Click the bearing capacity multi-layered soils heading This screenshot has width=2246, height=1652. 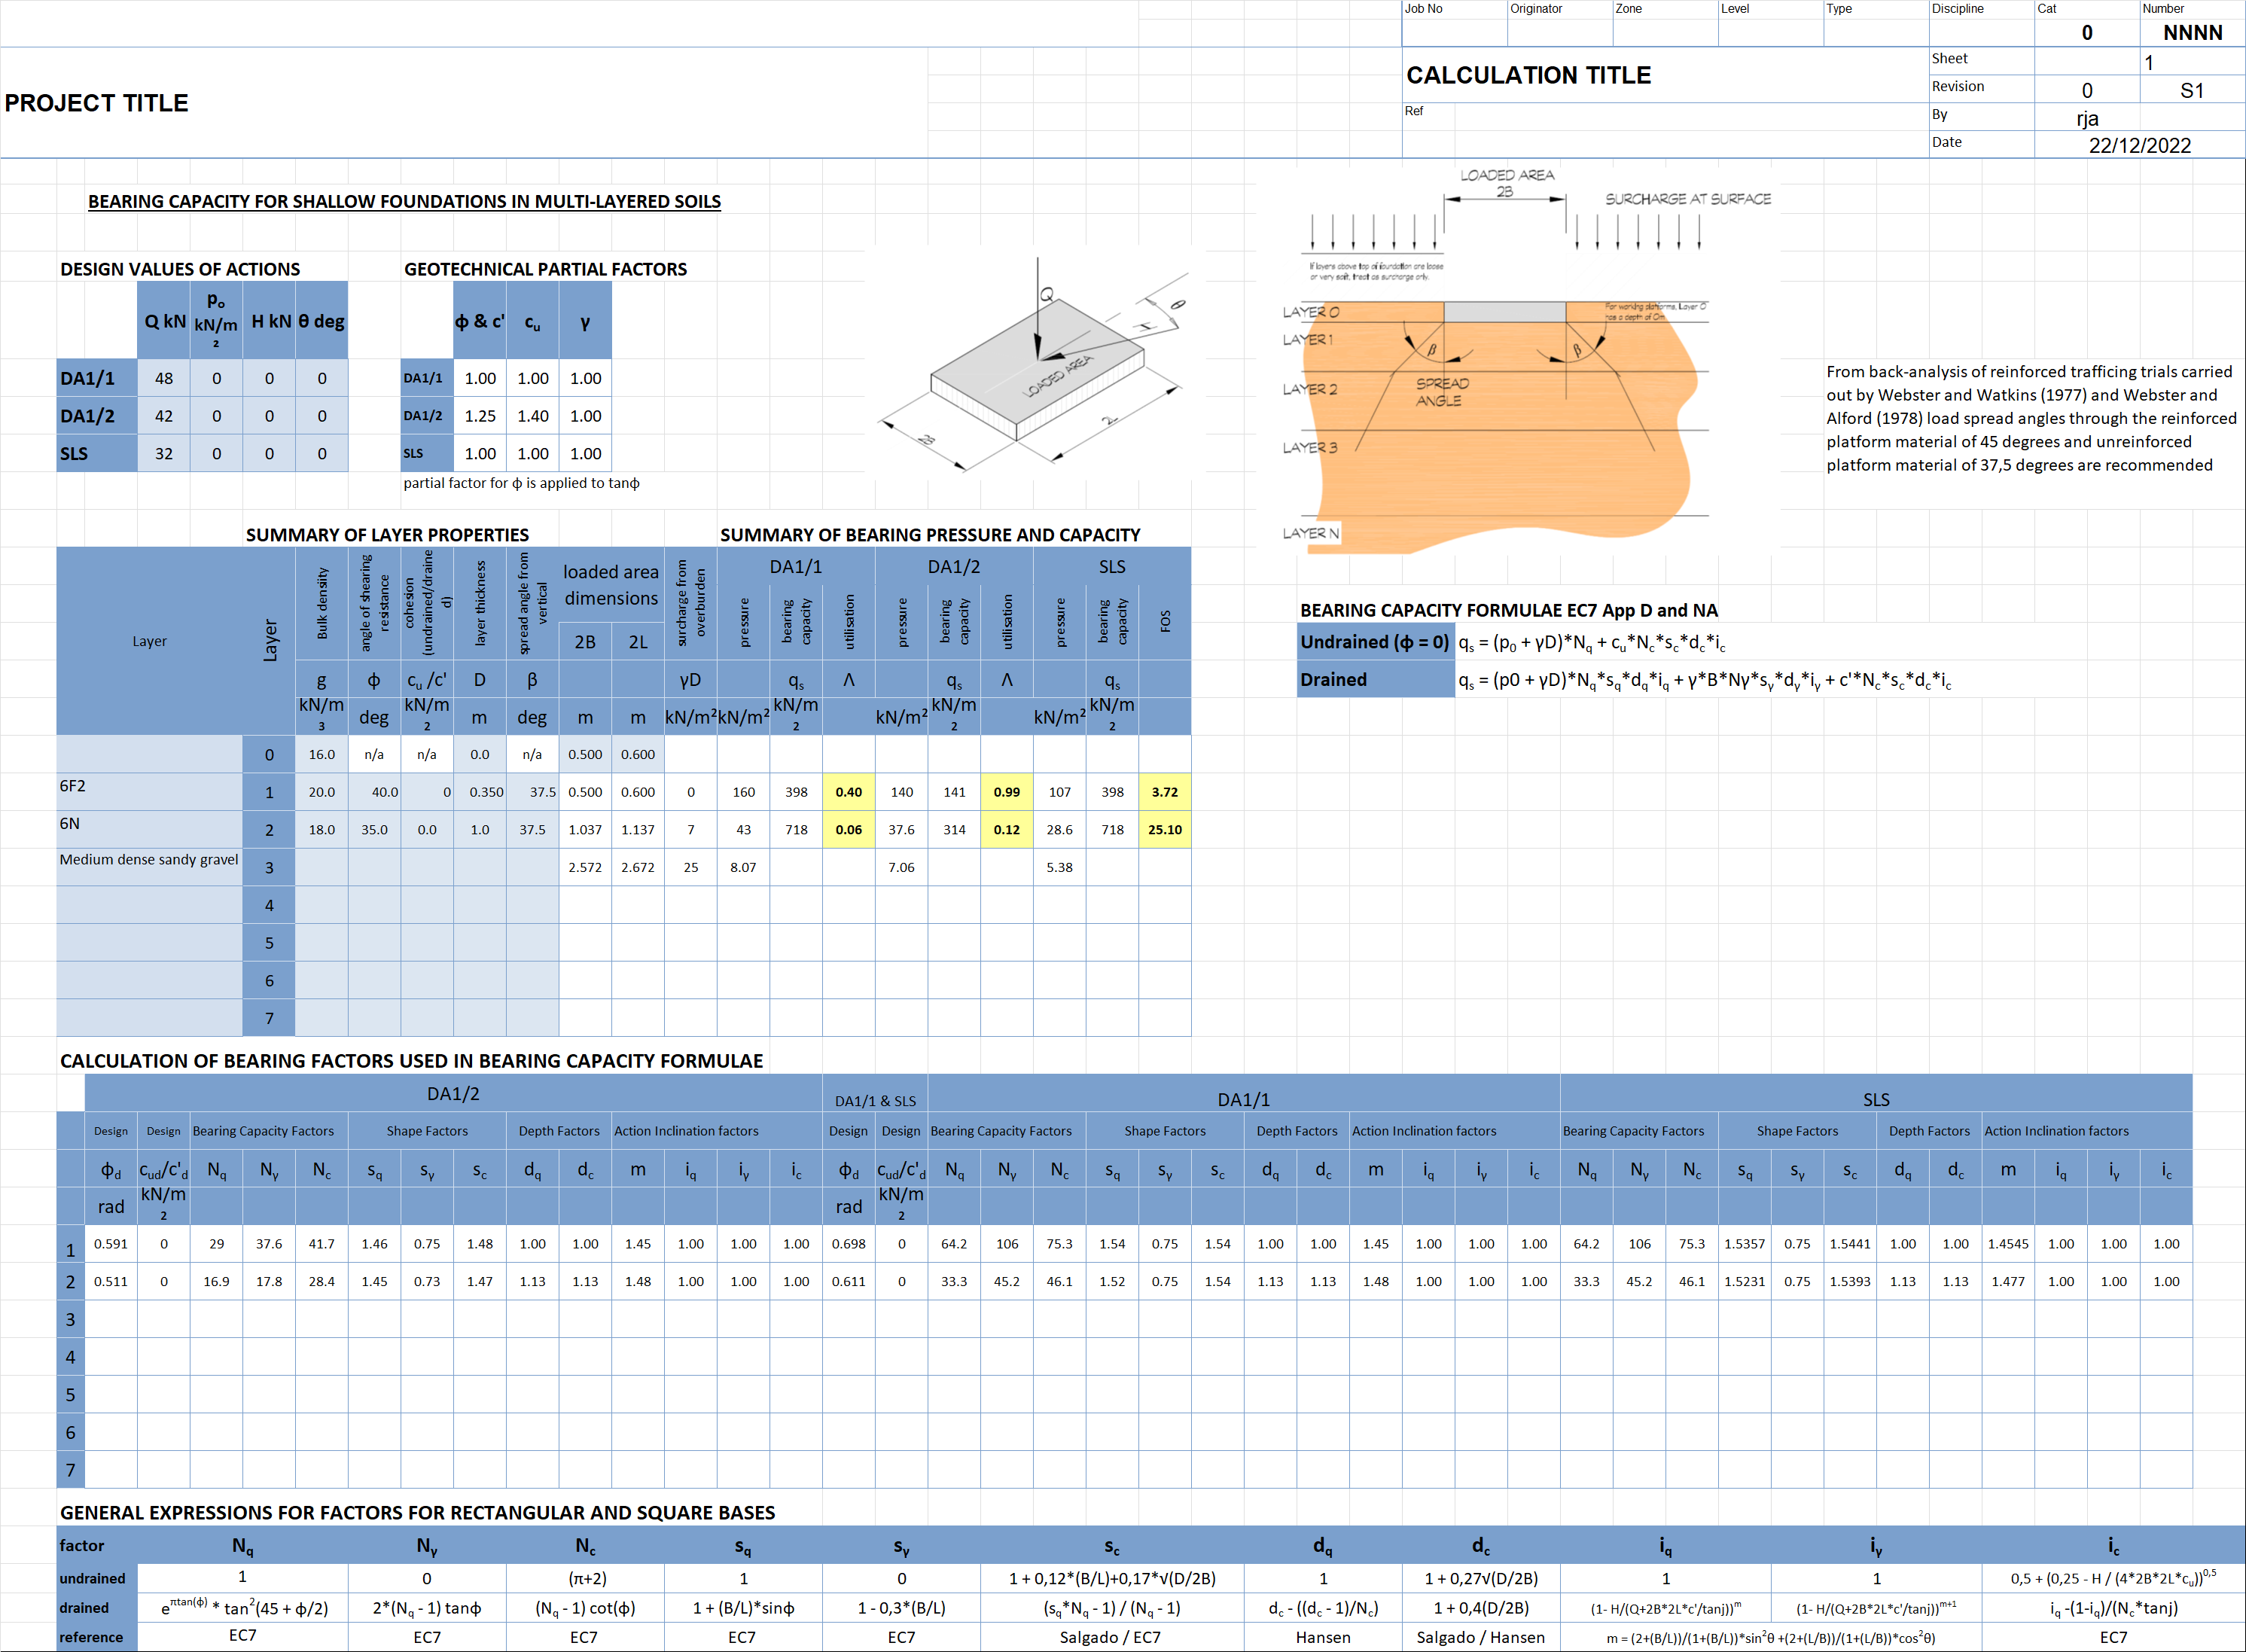[x=404, y=201]
